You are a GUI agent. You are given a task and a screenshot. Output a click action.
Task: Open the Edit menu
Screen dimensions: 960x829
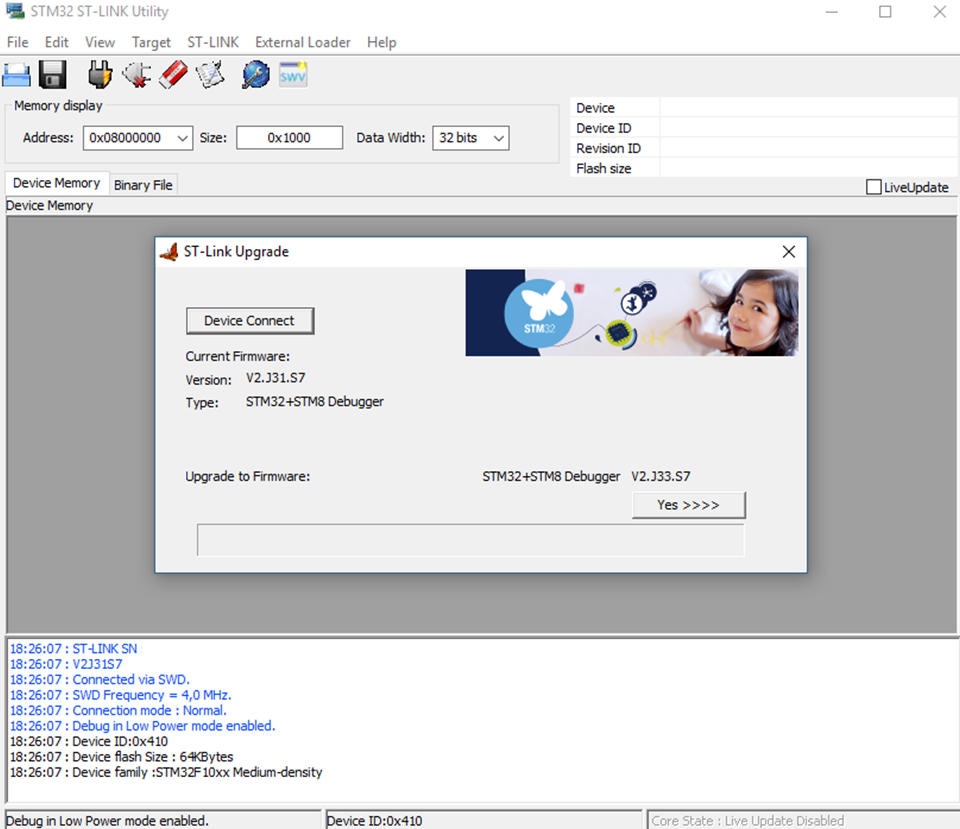tap(56, 42)
